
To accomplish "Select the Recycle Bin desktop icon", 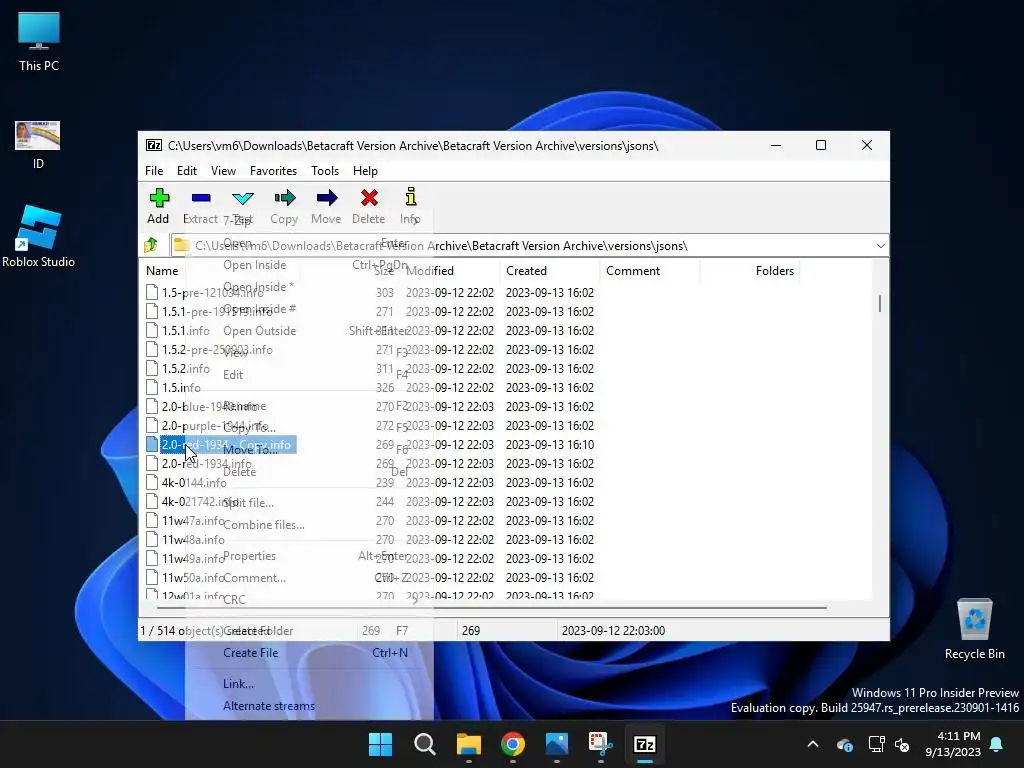I will pos(974,618).
